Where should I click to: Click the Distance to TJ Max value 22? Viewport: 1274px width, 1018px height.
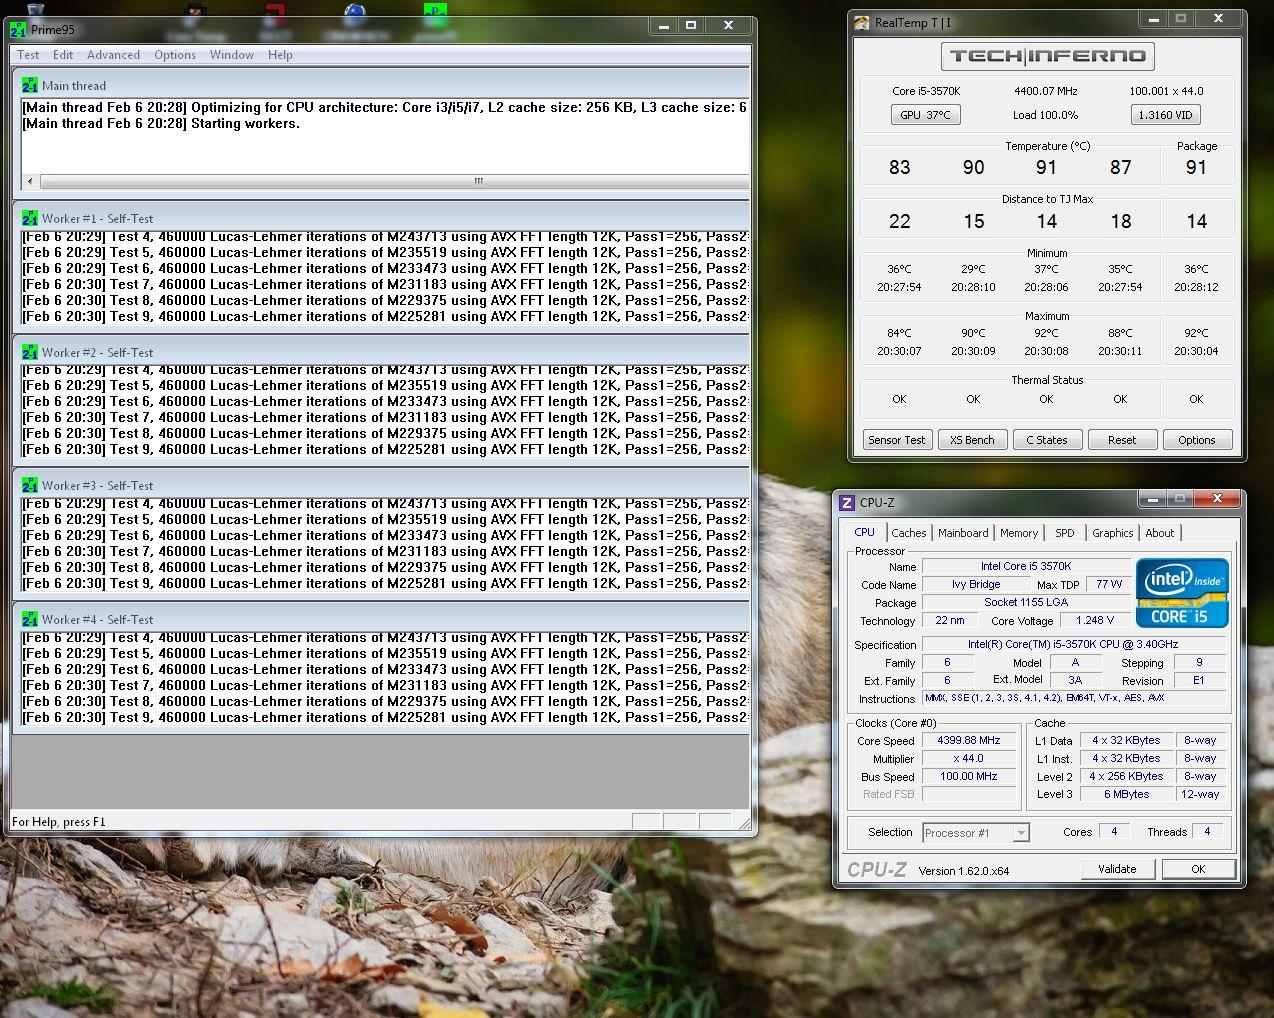point(900,221)
